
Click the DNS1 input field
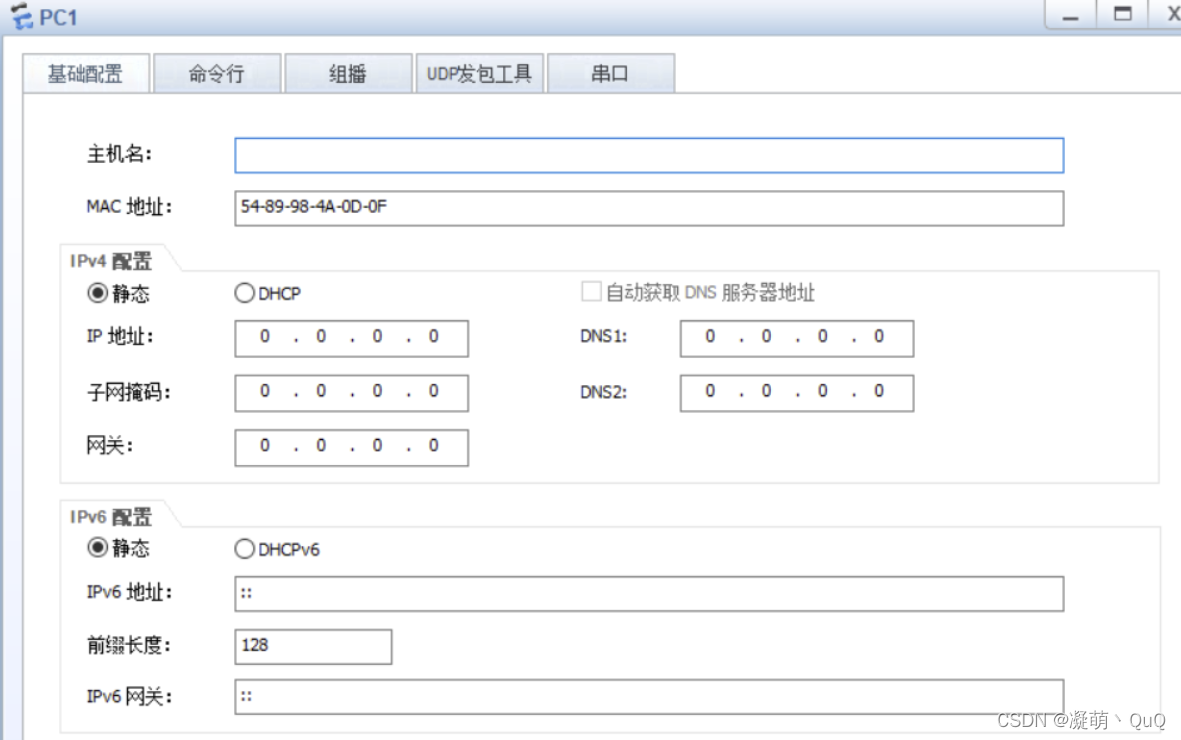tap(797, 338)
